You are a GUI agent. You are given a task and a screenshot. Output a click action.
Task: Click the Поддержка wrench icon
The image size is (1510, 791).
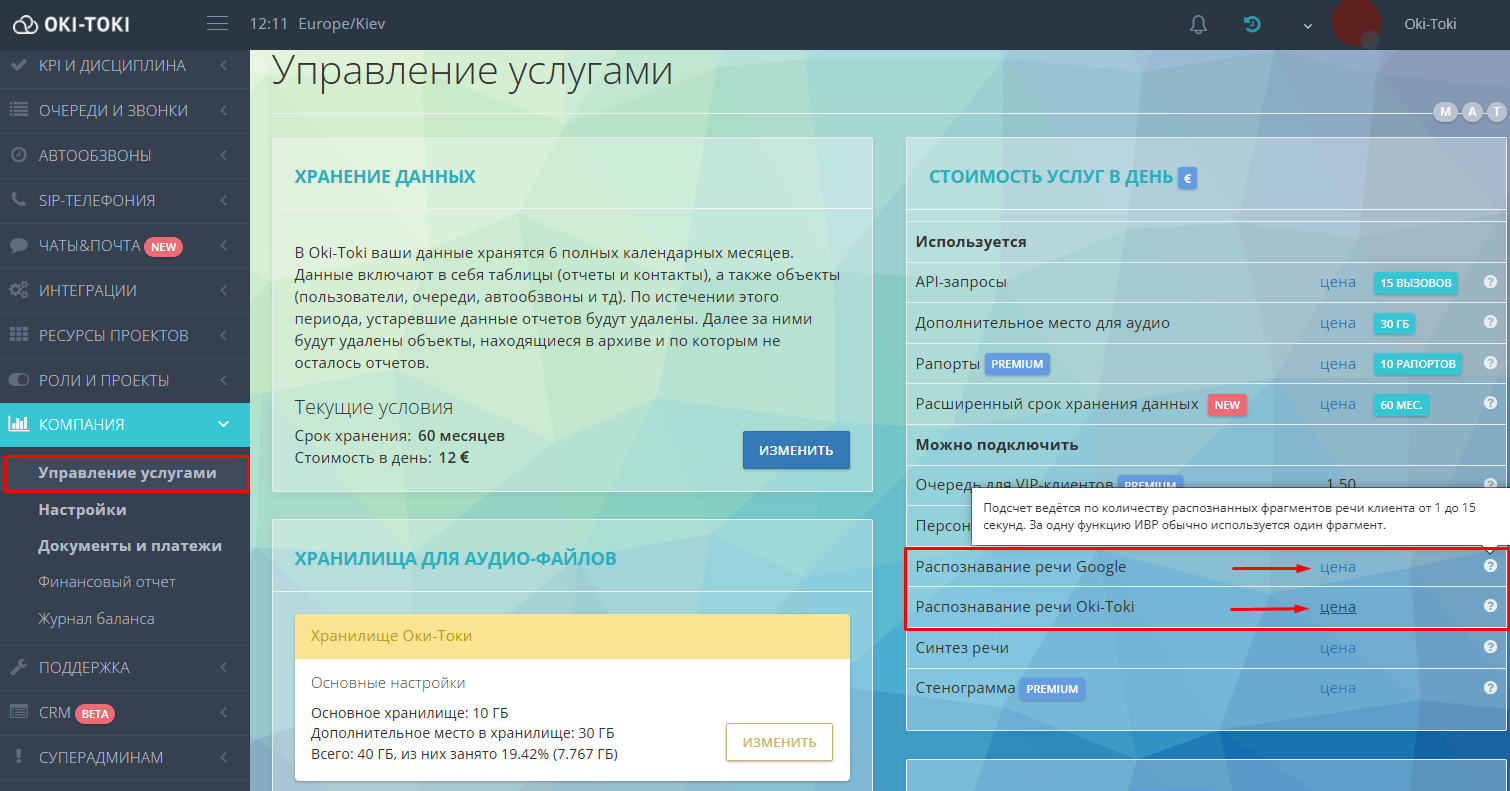(18, 667)
